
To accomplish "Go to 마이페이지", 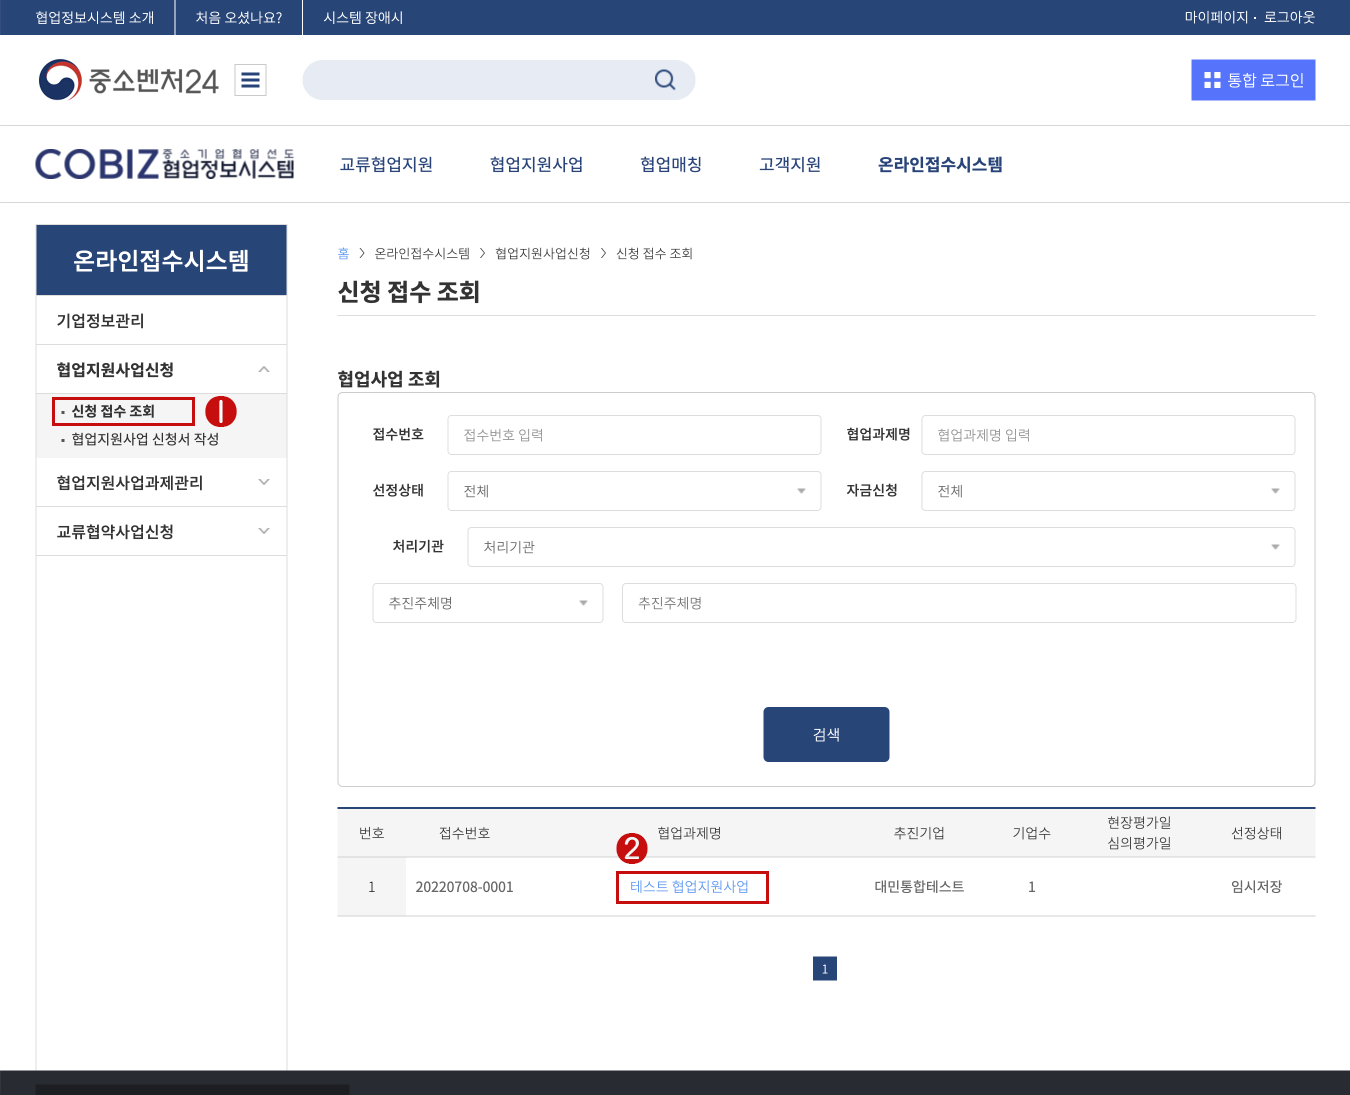I will (x=1216, y=17).
